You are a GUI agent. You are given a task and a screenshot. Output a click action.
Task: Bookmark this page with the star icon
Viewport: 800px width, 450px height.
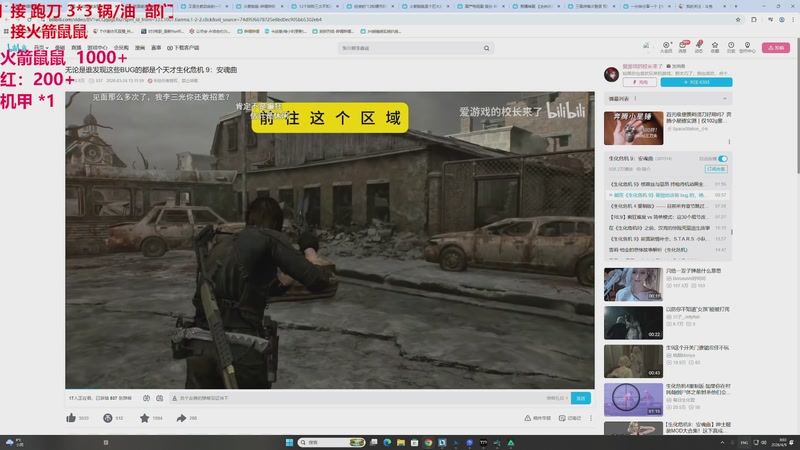pos(738,19)
